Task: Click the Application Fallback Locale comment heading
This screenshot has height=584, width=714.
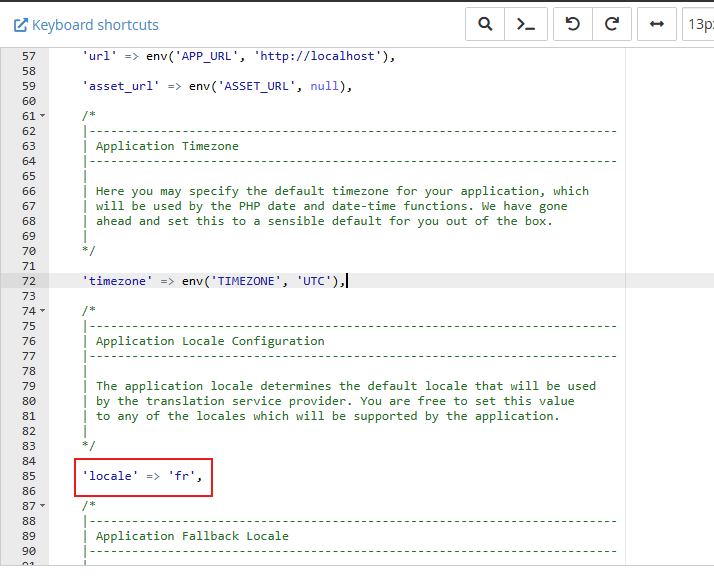Action: tap(192, 536)
